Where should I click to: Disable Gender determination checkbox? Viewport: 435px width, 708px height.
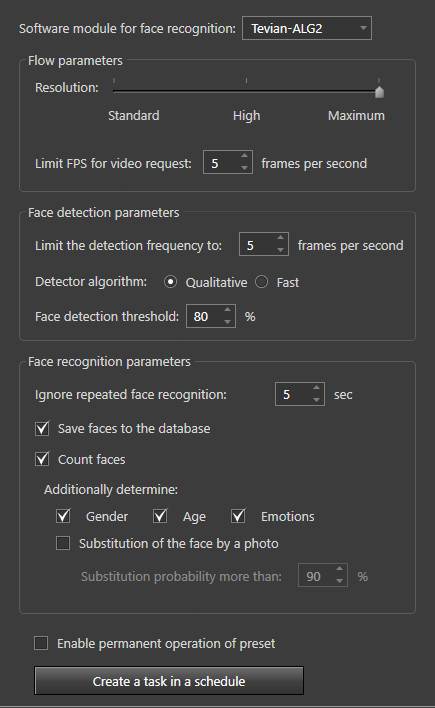pyautogui.click(x=63, y=516)
